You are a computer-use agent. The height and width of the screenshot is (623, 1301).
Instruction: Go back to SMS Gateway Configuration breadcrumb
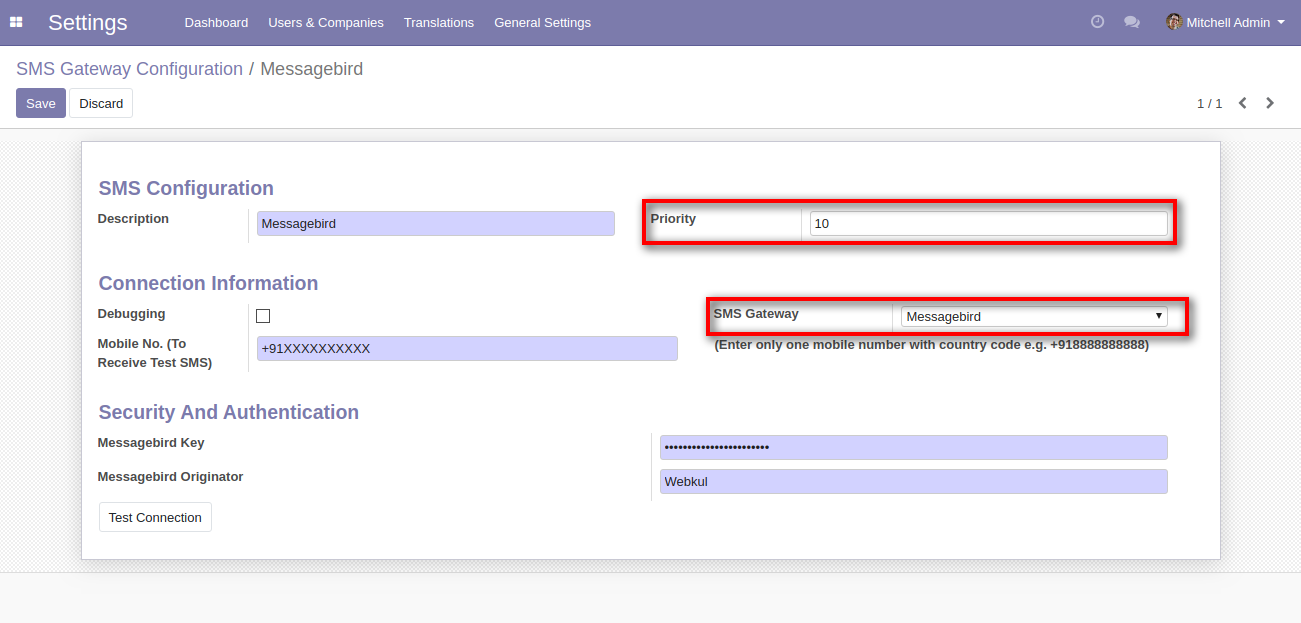click(129, 69)
